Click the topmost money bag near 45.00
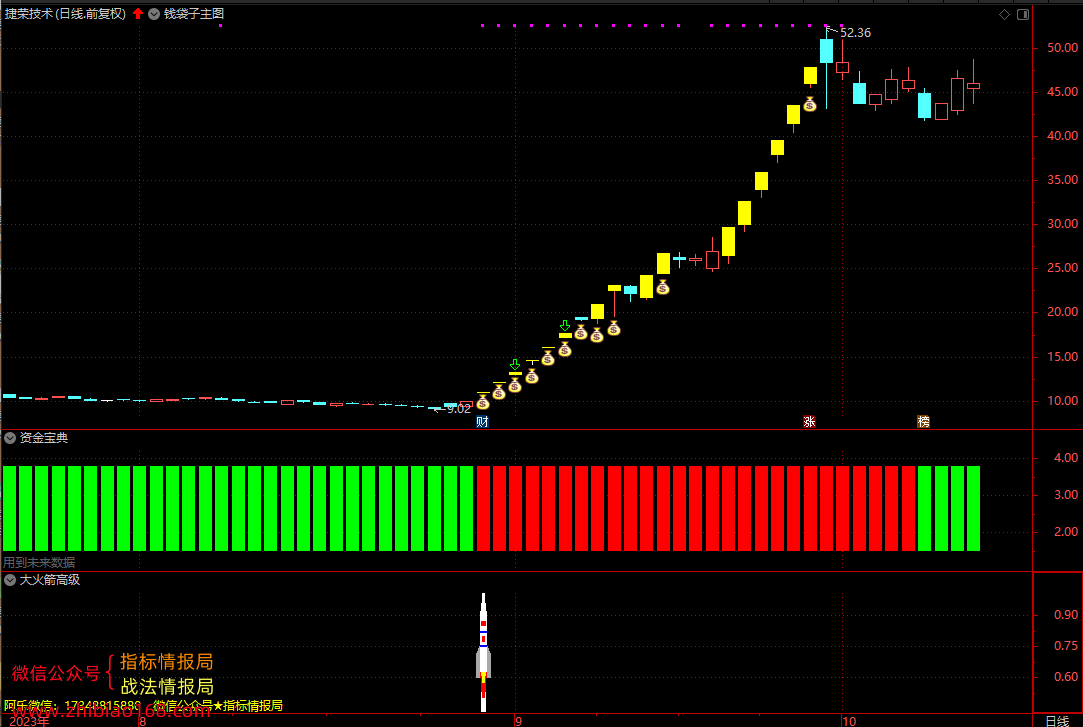The image size is (1083, 727). tap(810, 104)
